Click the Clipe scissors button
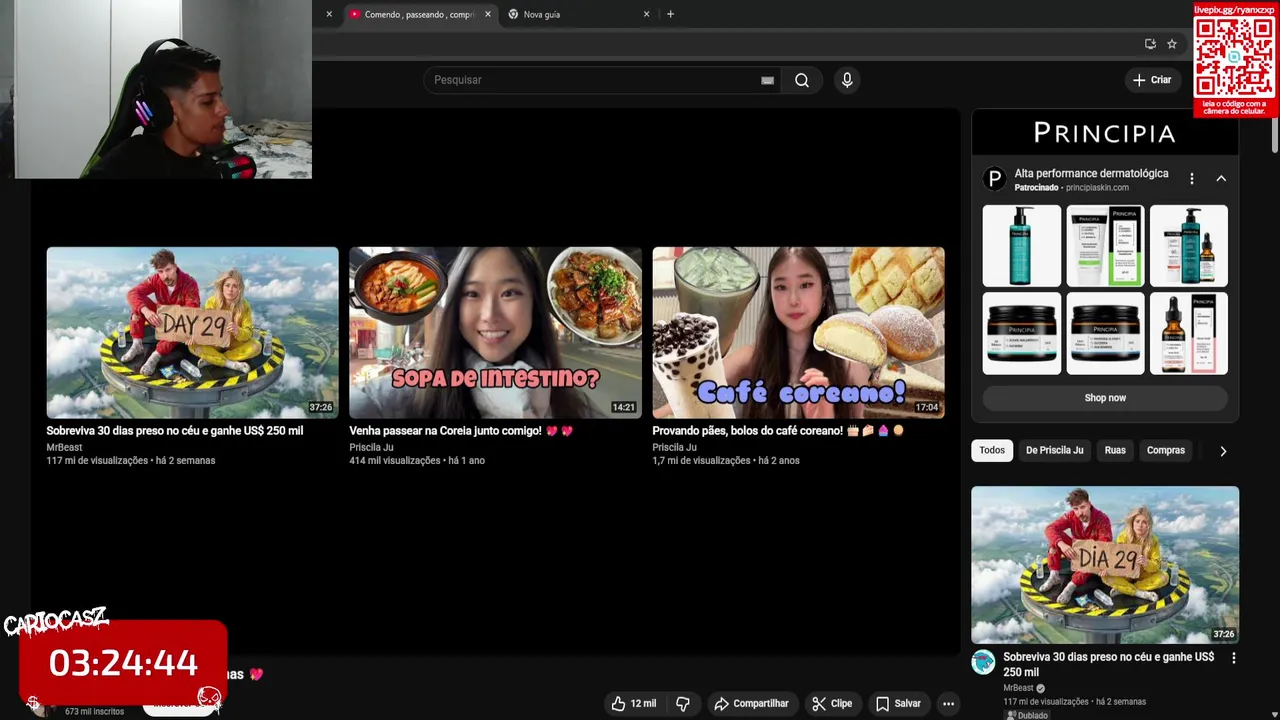Viewport: 1280px width, 720px height. [x=832, y=704]
